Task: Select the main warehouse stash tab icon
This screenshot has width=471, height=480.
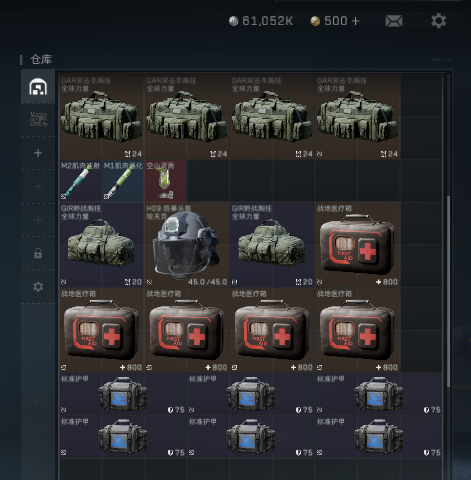Action: click(38, 87)
